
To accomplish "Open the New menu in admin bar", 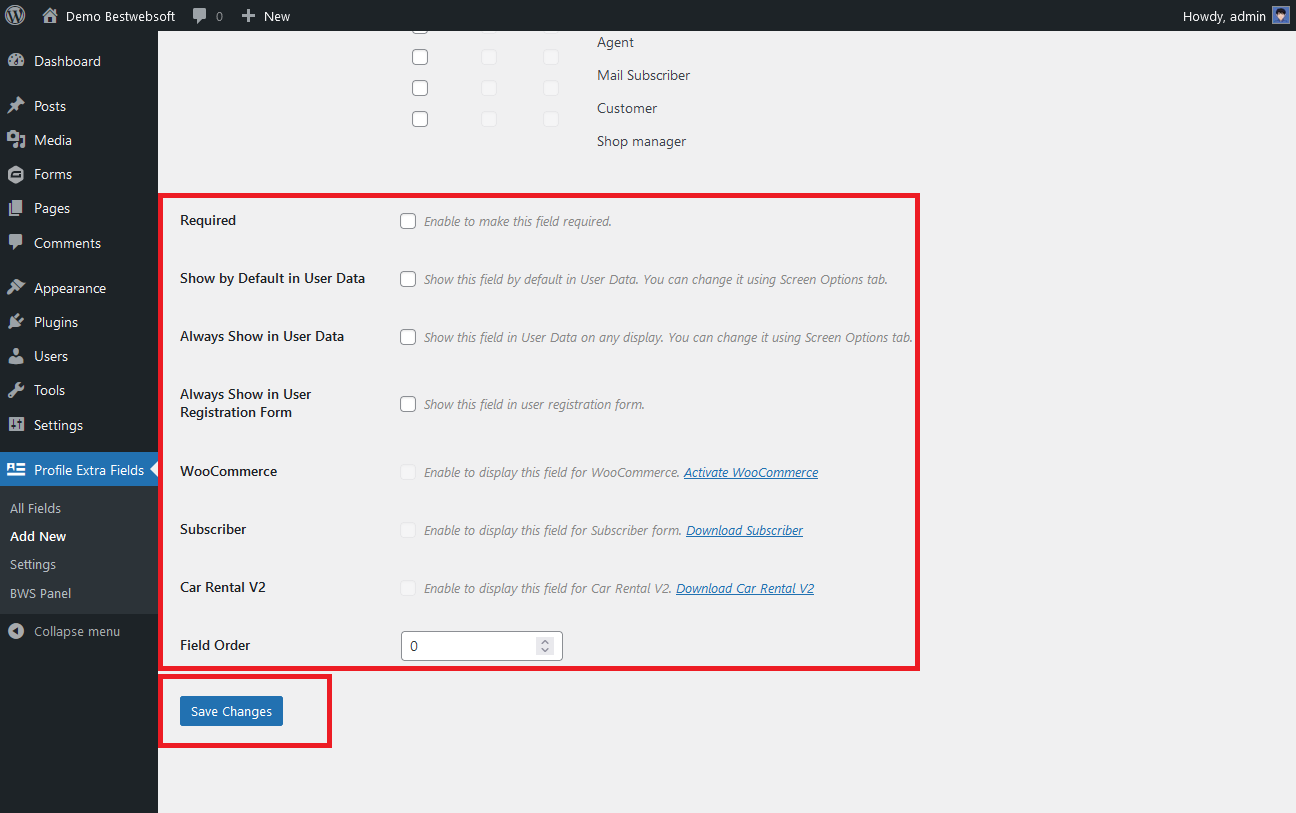I will click(x=265, y=15).
